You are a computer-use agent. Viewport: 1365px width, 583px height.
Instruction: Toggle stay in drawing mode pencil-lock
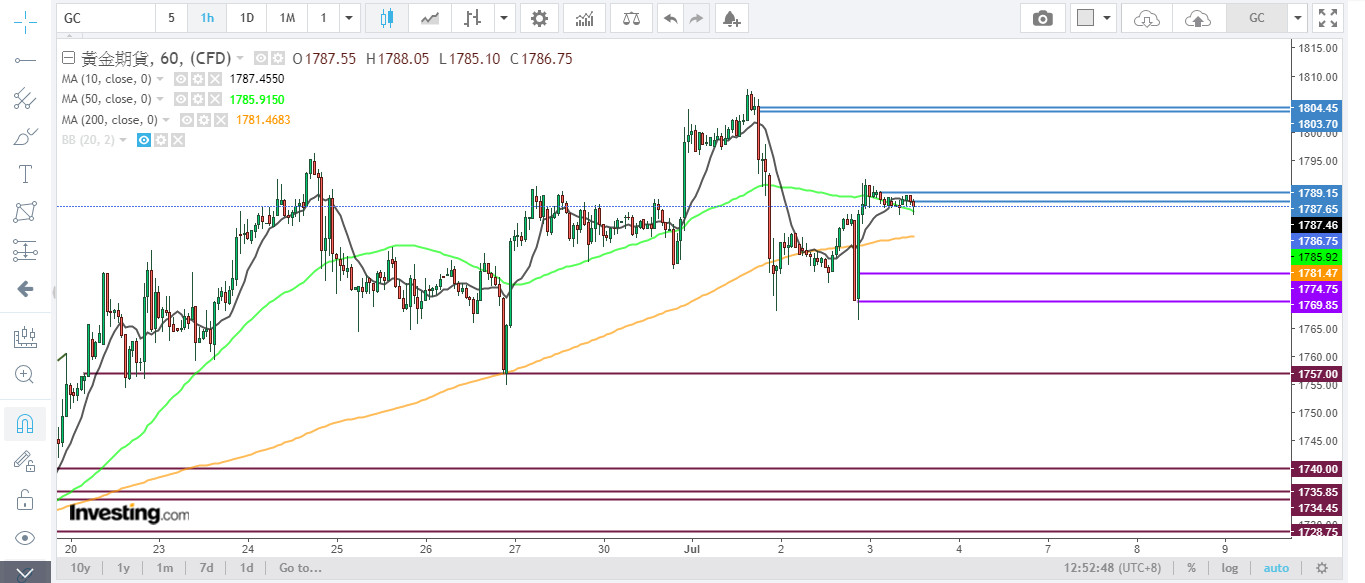[x=25, y=461]
